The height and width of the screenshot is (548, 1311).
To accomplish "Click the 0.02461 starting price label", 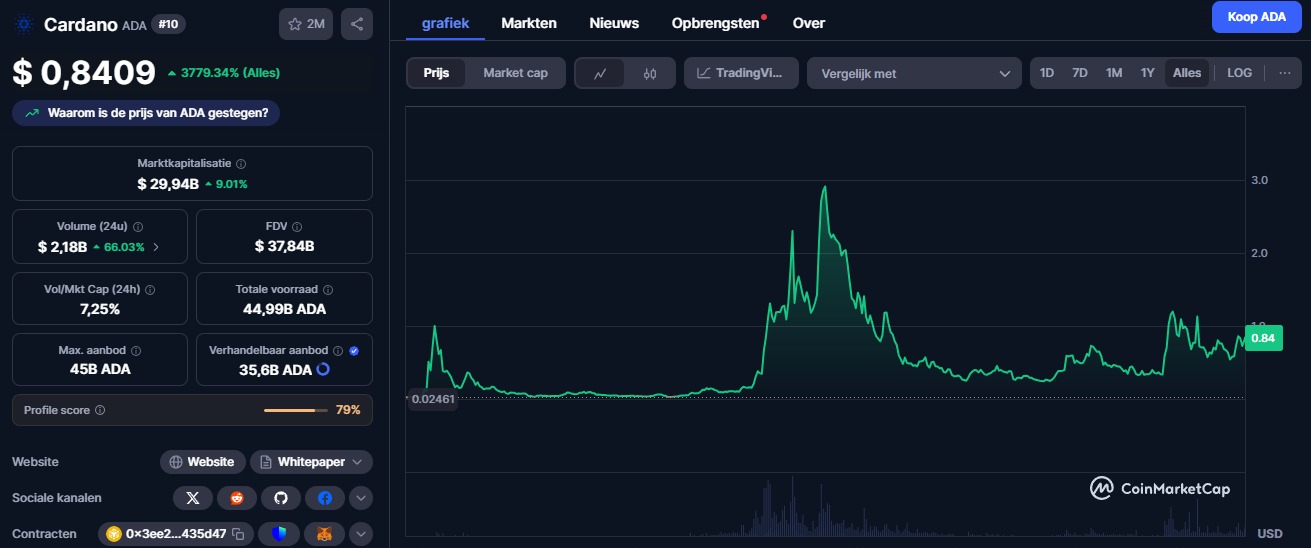I will [x=433, y=399].
